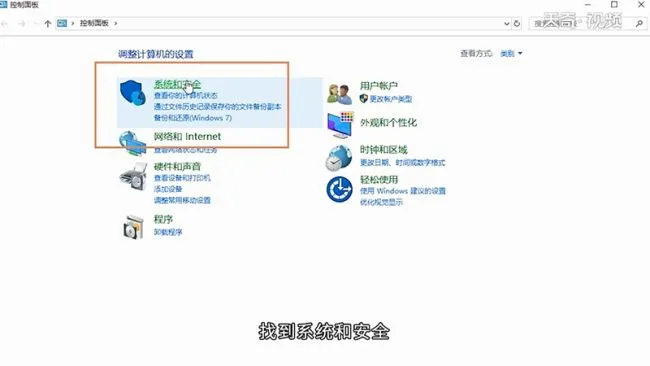Click 使用 Windows 建议的设置 link
The image size is (650, 366).
pos(403,191)
